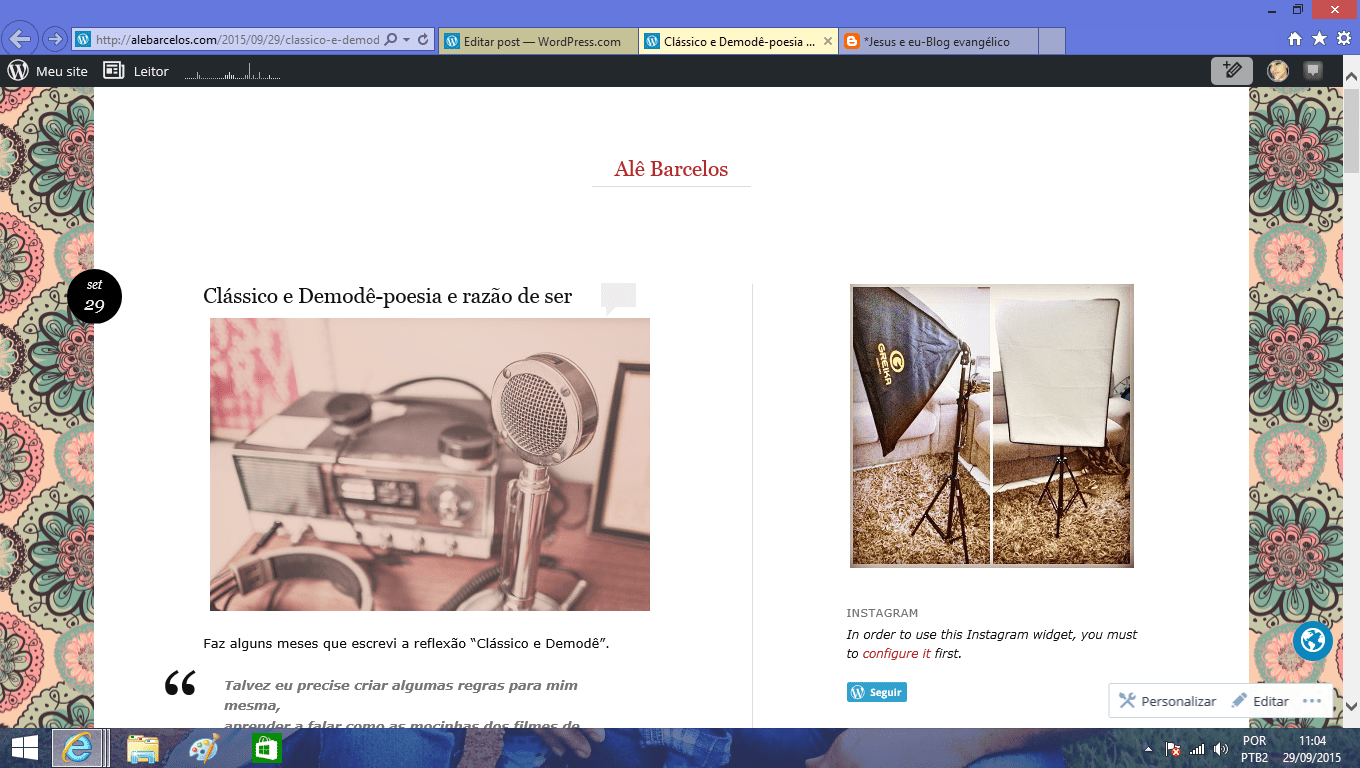Launch Paint from the taskbar

[205, 748]
